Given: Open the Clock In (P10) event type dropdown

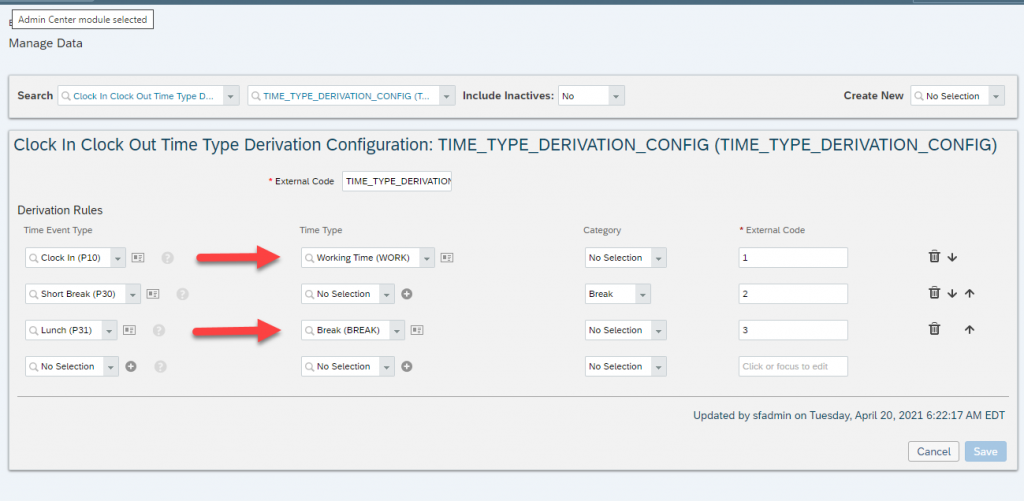Looking at the screenshot, I should coord(118,258).
